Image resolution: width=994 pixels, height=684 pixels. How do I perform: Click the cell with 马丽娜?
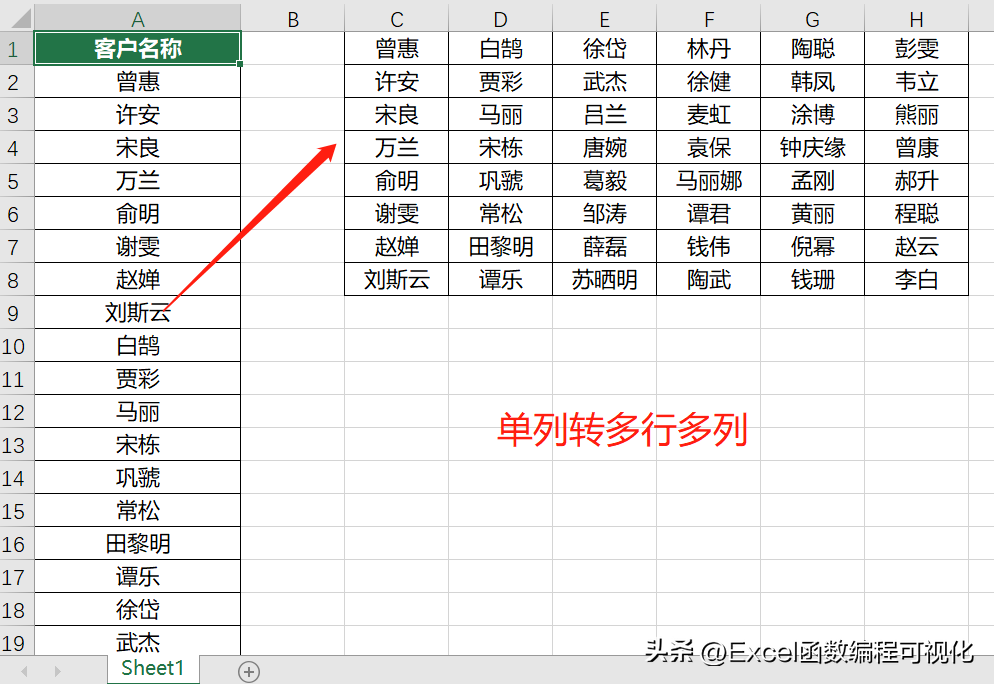tap(709, 181)
